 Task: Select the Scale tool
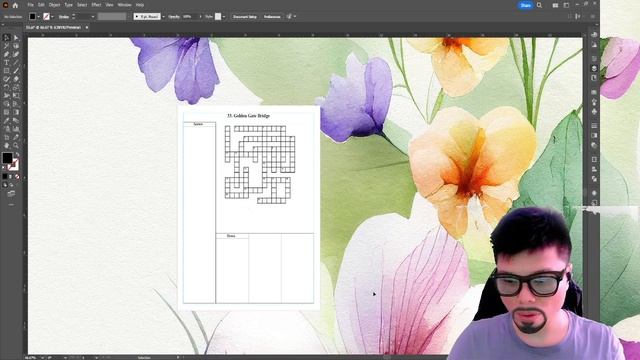pyautogui.click(x=16, y=87)
